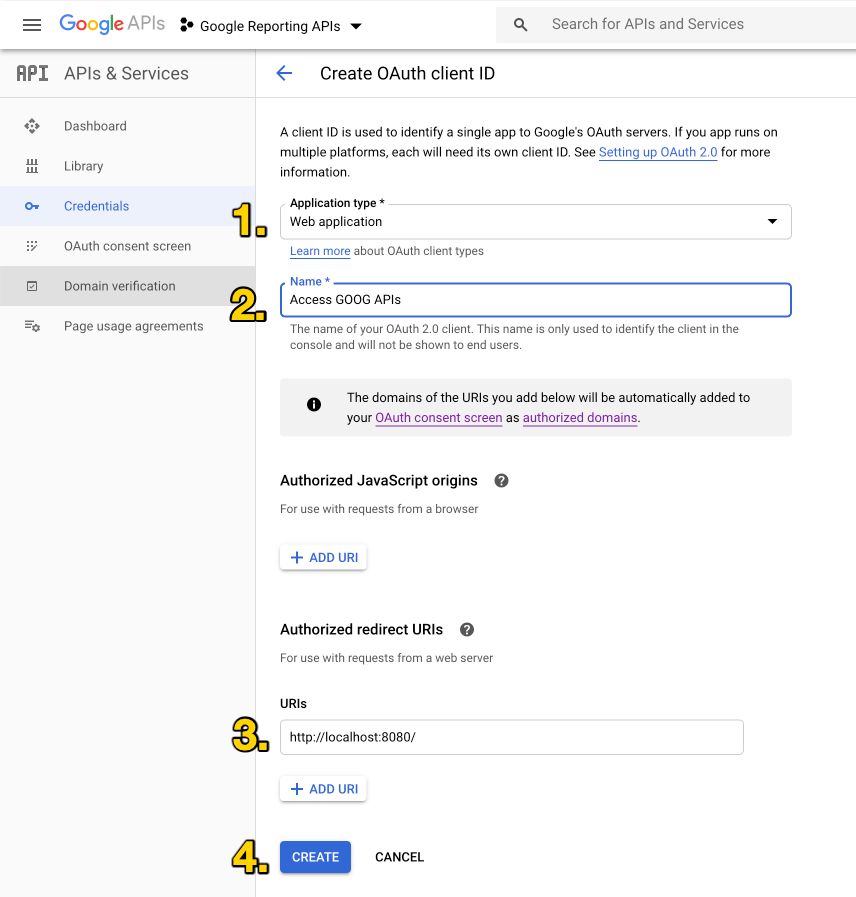The image size is (856, 897).
Task: Open OAuth consent screen in sidebar
Action: [128, 246]
